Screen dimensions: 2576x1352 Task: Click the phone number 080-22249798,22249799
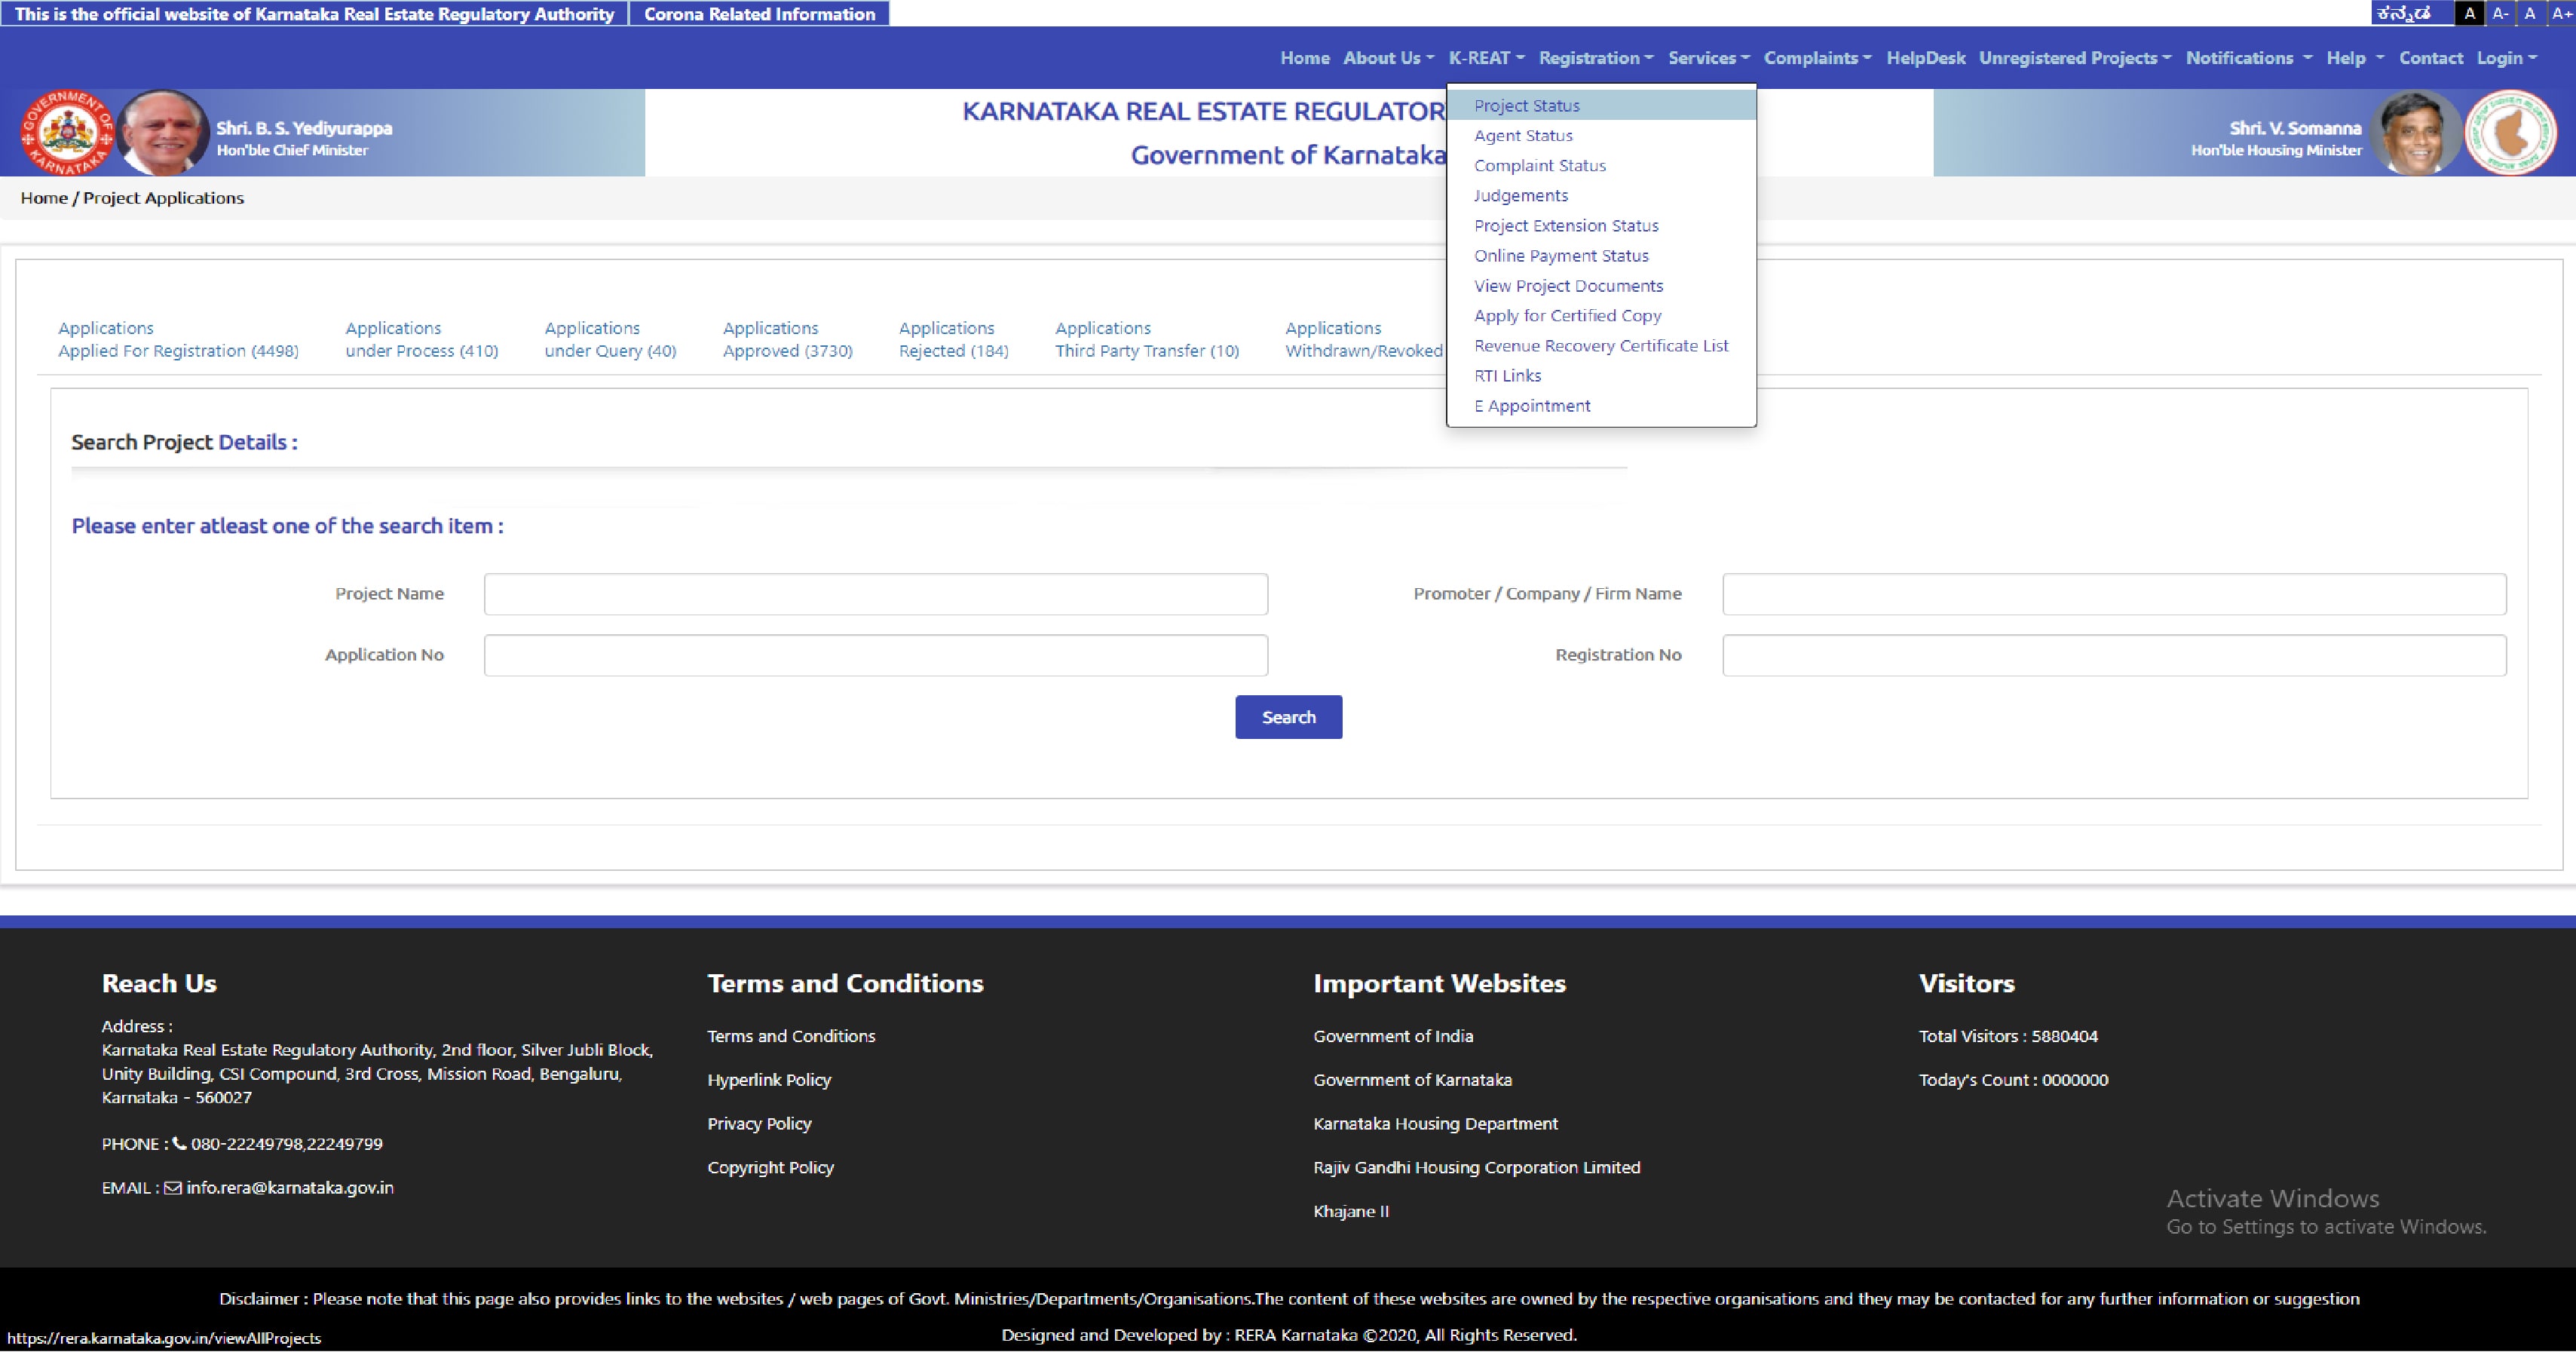[287, 1144]
